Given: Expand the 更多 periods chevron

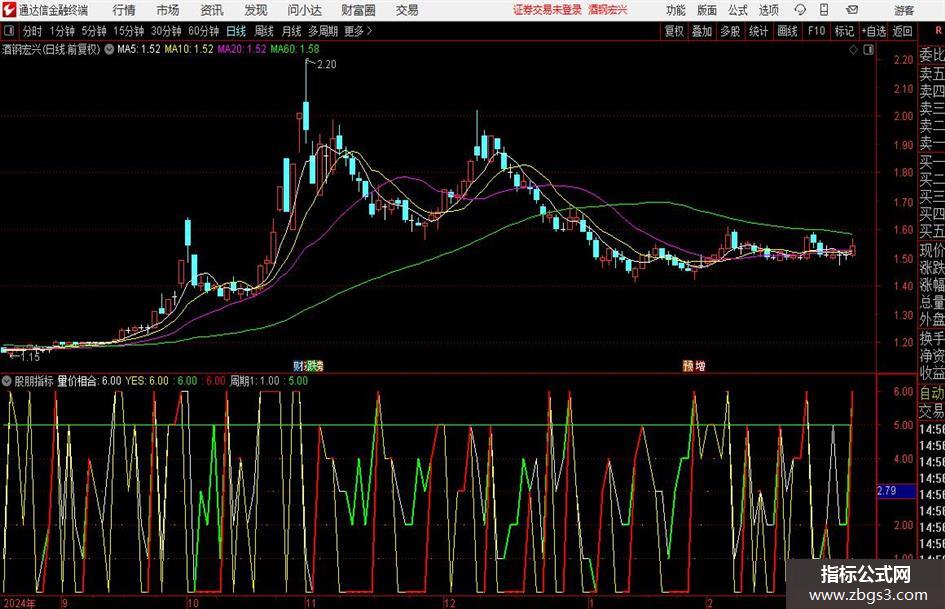Looking at the screenshot, I should pos(358,31).
